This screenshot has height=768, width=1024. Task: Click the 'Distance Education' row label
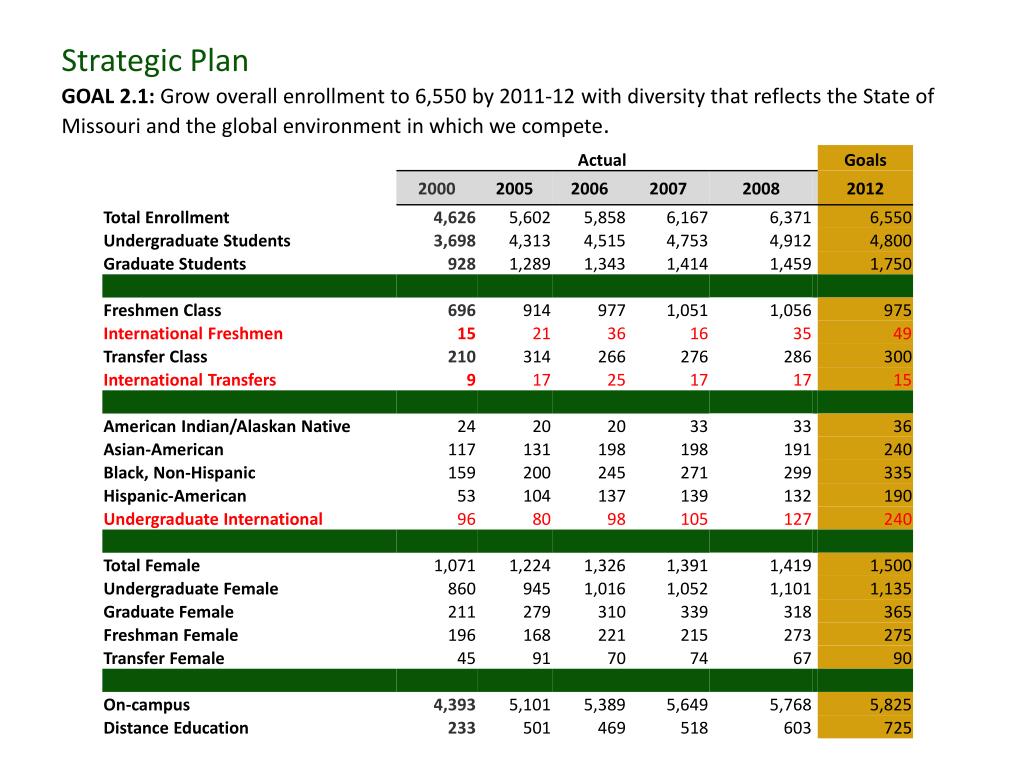[176, 728]
